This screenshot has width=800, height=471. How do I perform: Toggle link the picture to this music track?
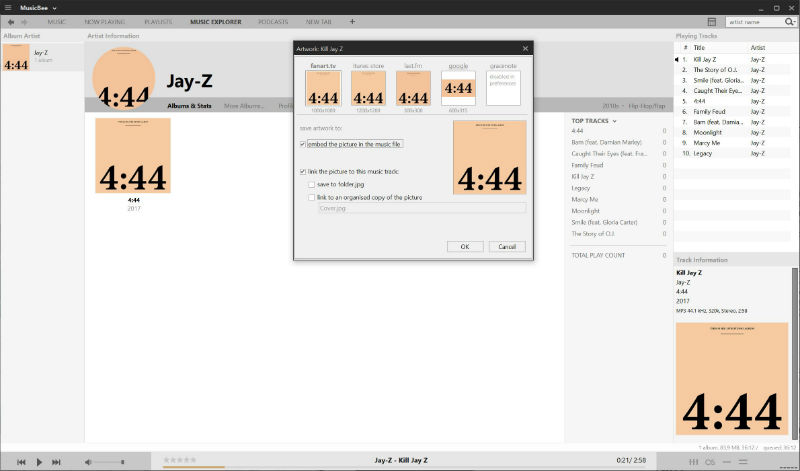303,172
